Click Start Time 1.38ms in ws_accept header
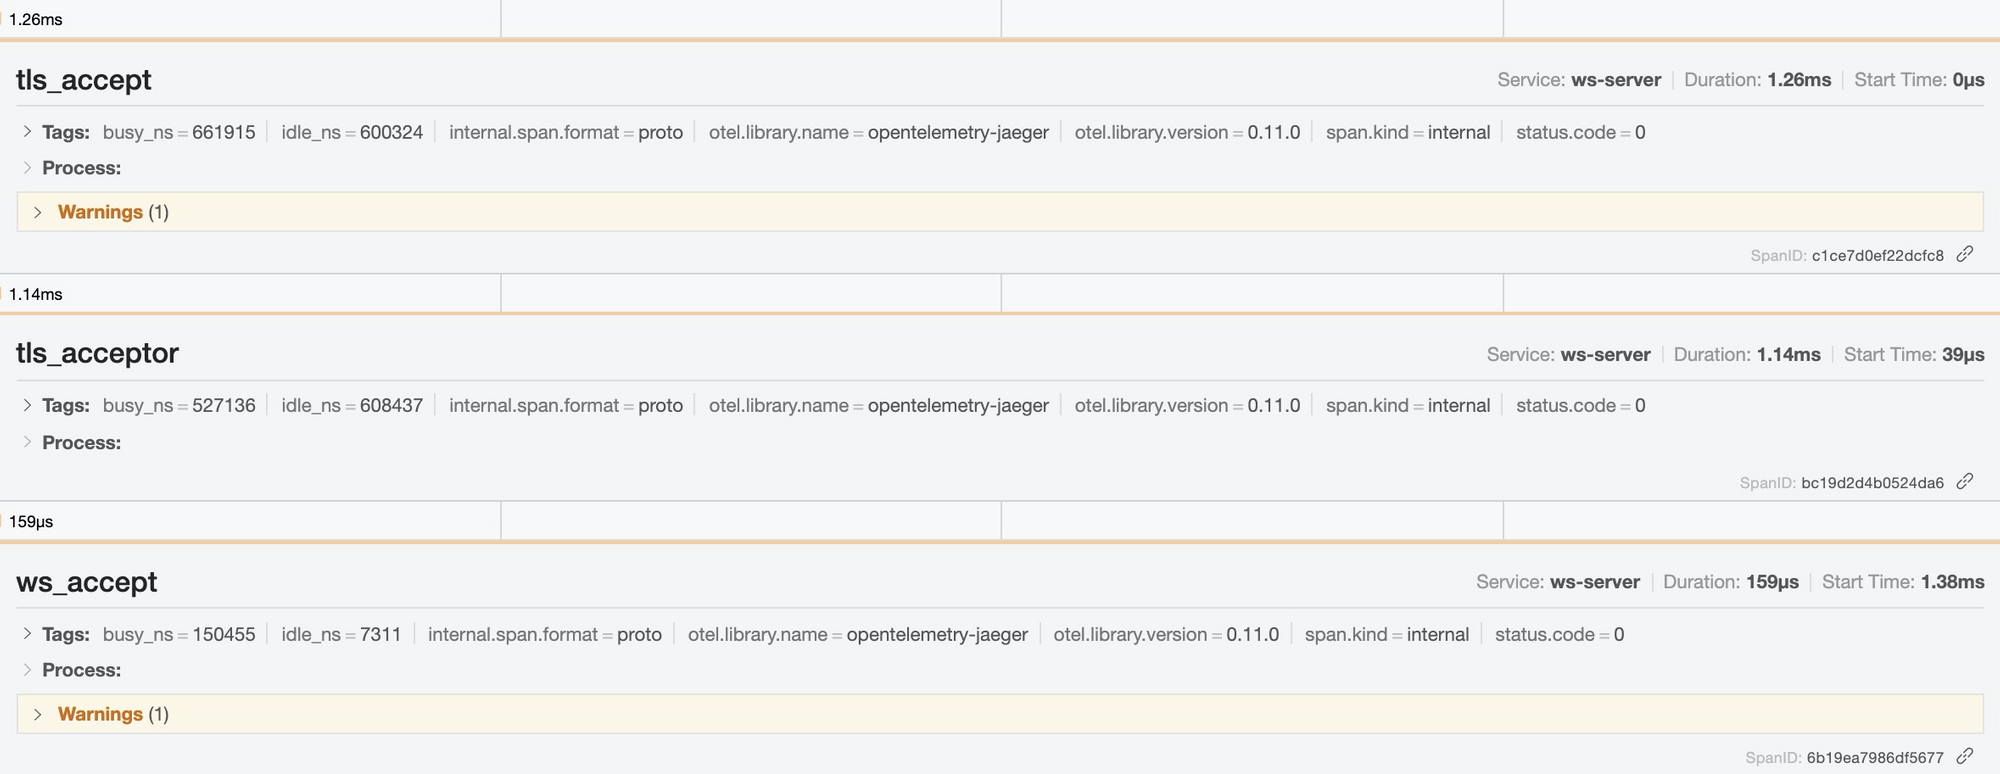2000x774 pixels. (1903, 582)
